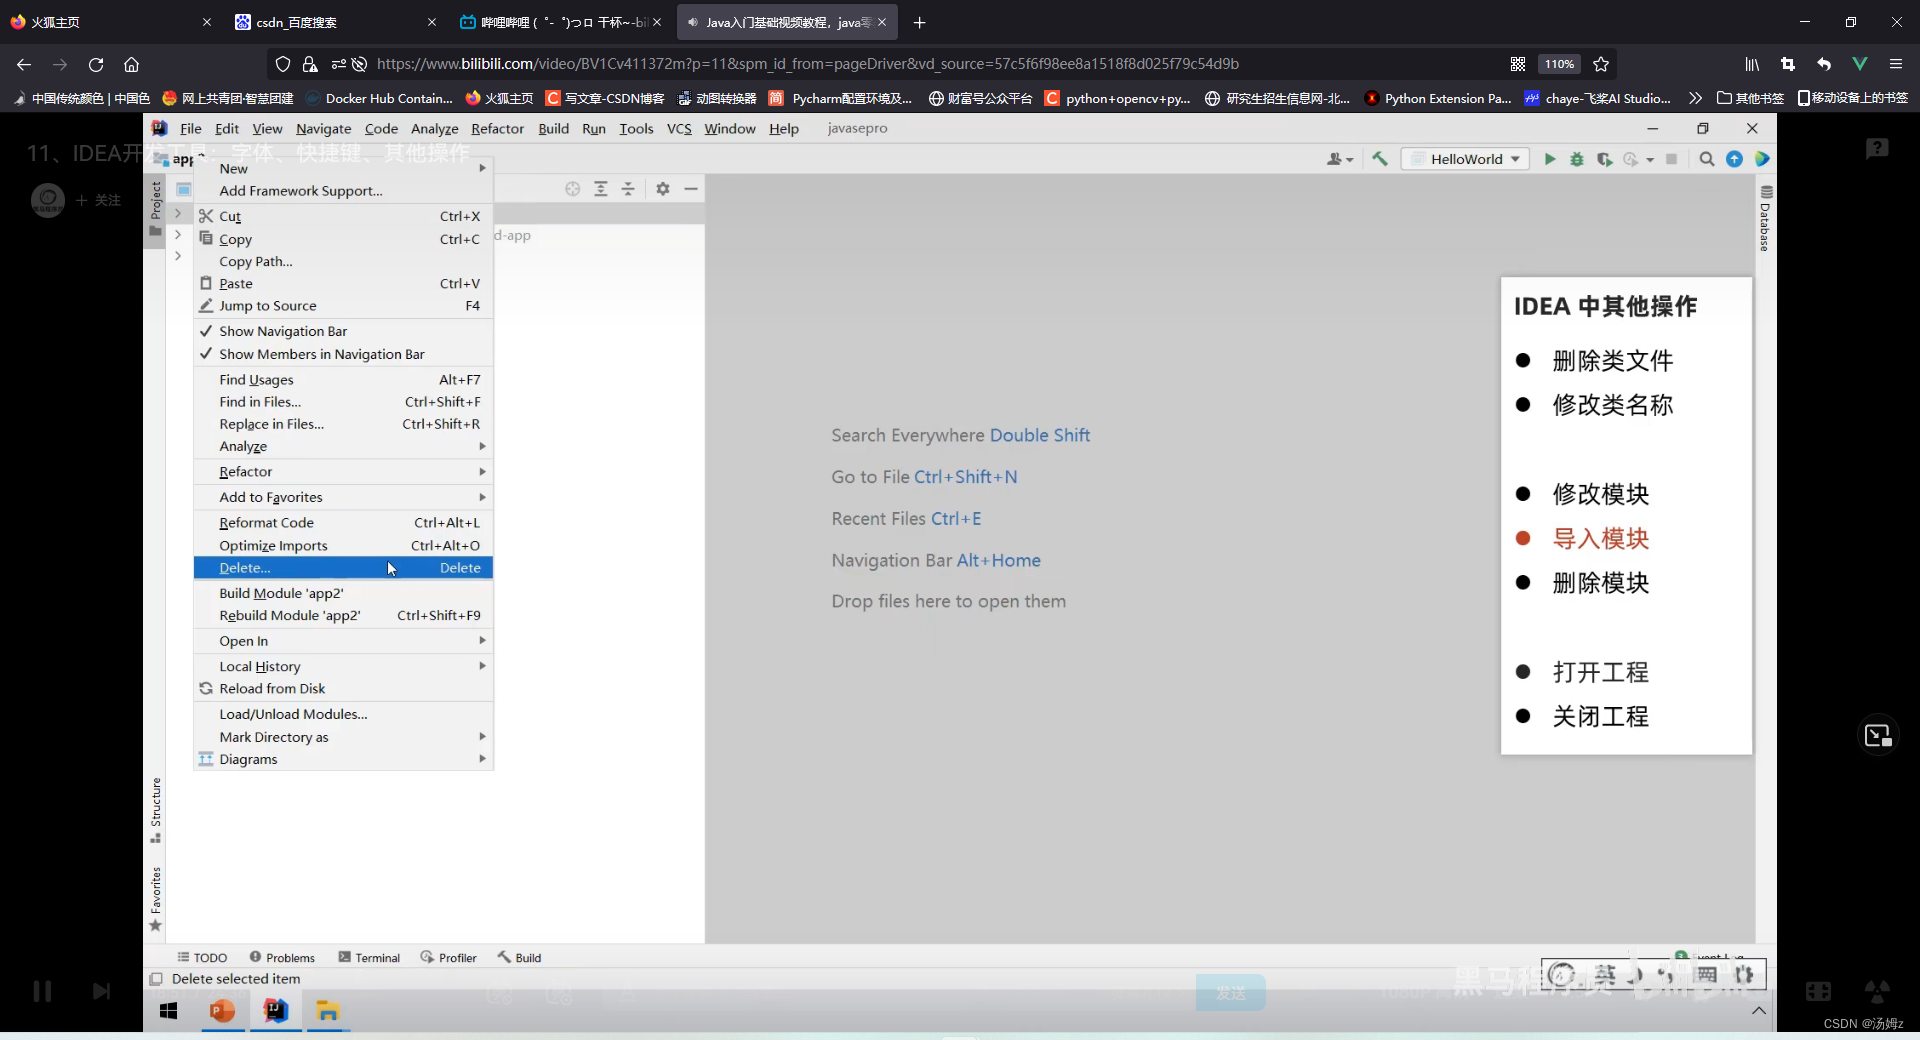1920x1040 pixels.
Task: Expand the Local History submenu
Action: (x=343, y=666)
